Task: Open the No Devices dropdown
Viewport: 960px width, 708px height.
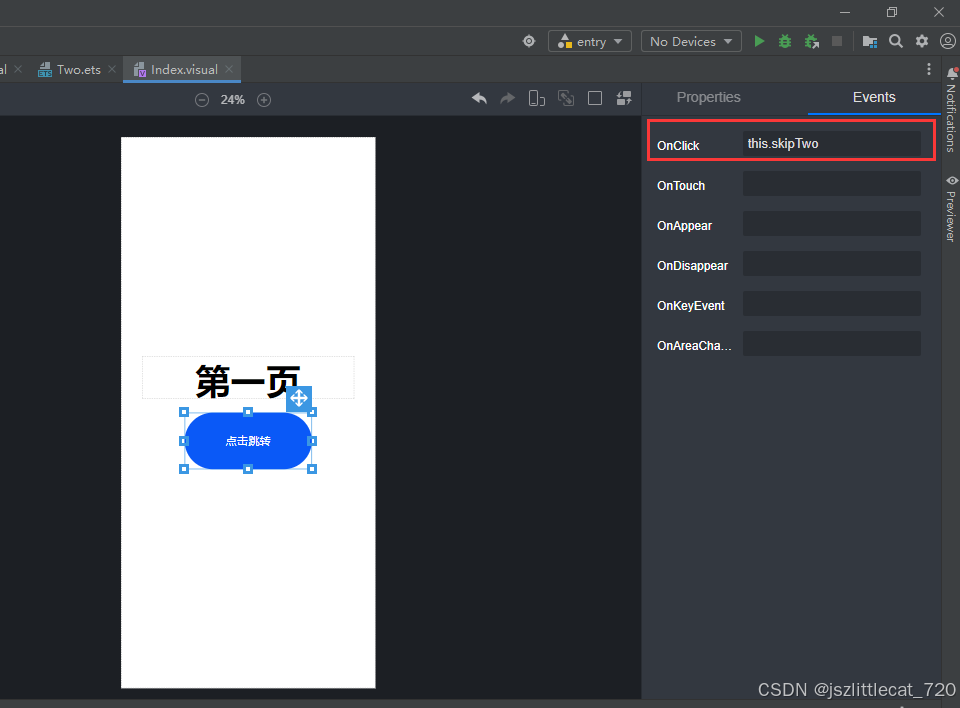Action: click(x=690, y=41)
